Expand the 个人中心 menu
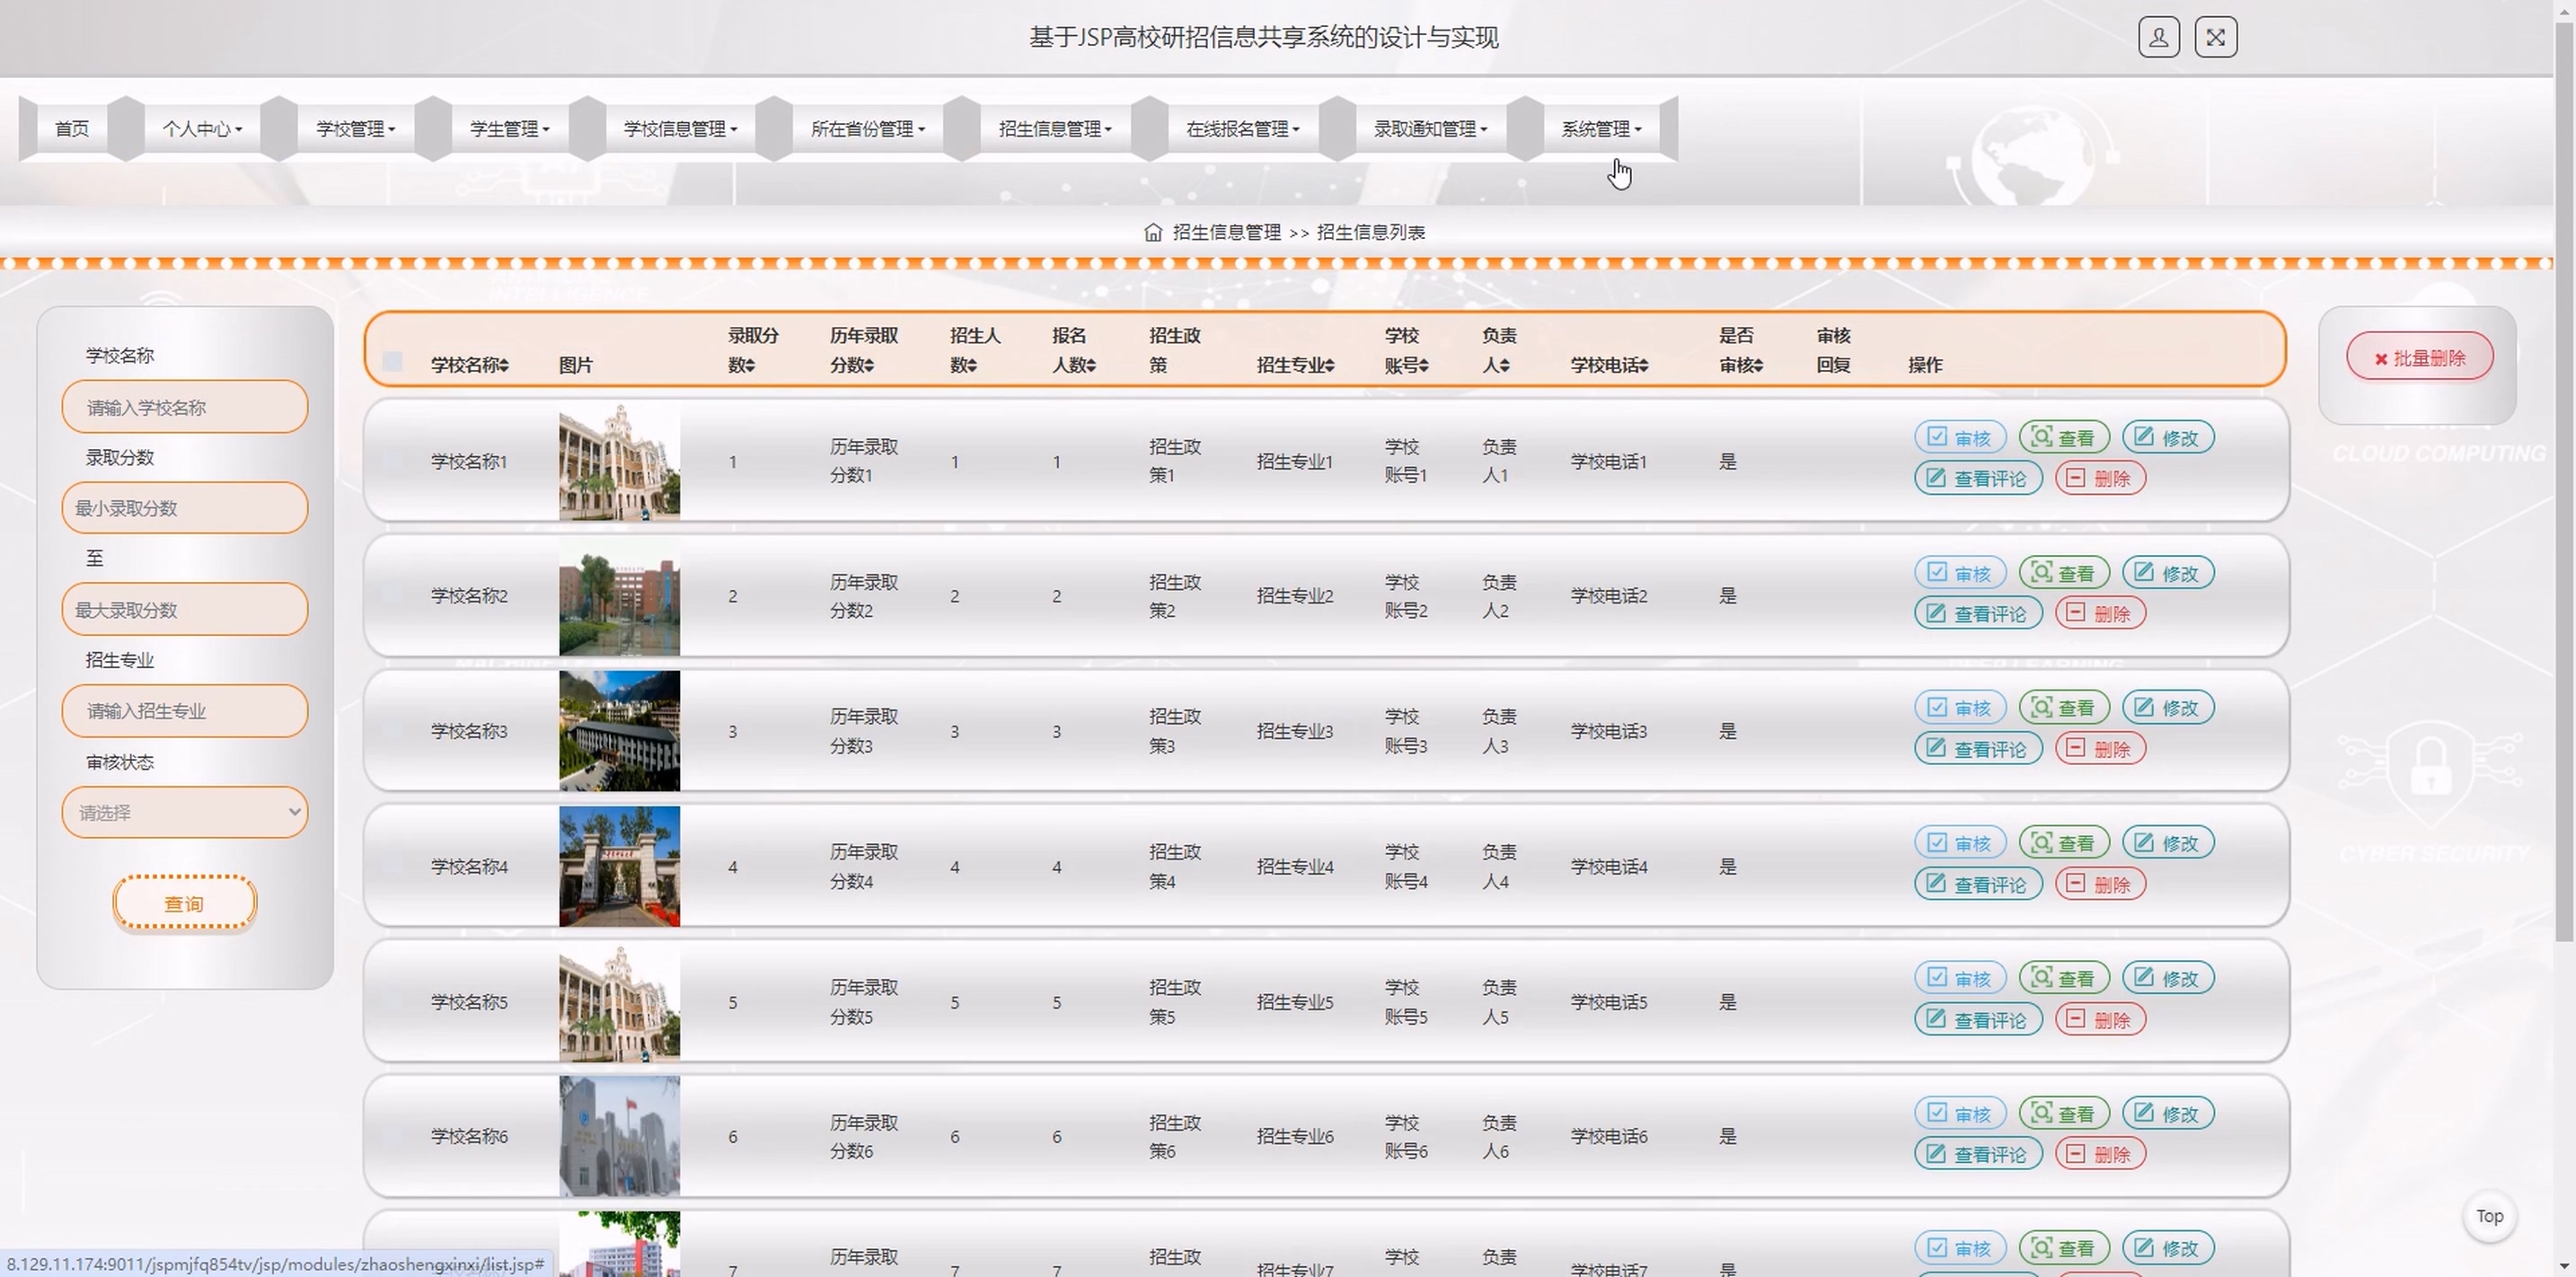 click(x=202, y=129)
